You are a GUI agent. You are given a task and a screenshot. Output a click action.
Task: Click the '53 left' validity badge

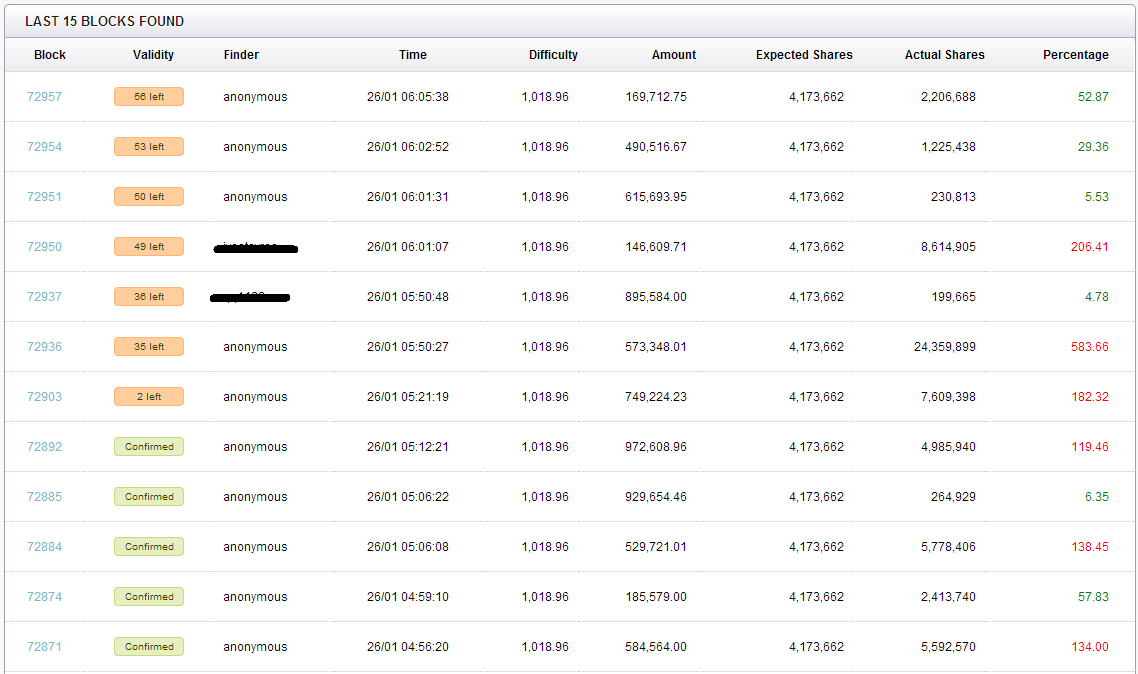(x=149, y=147)
